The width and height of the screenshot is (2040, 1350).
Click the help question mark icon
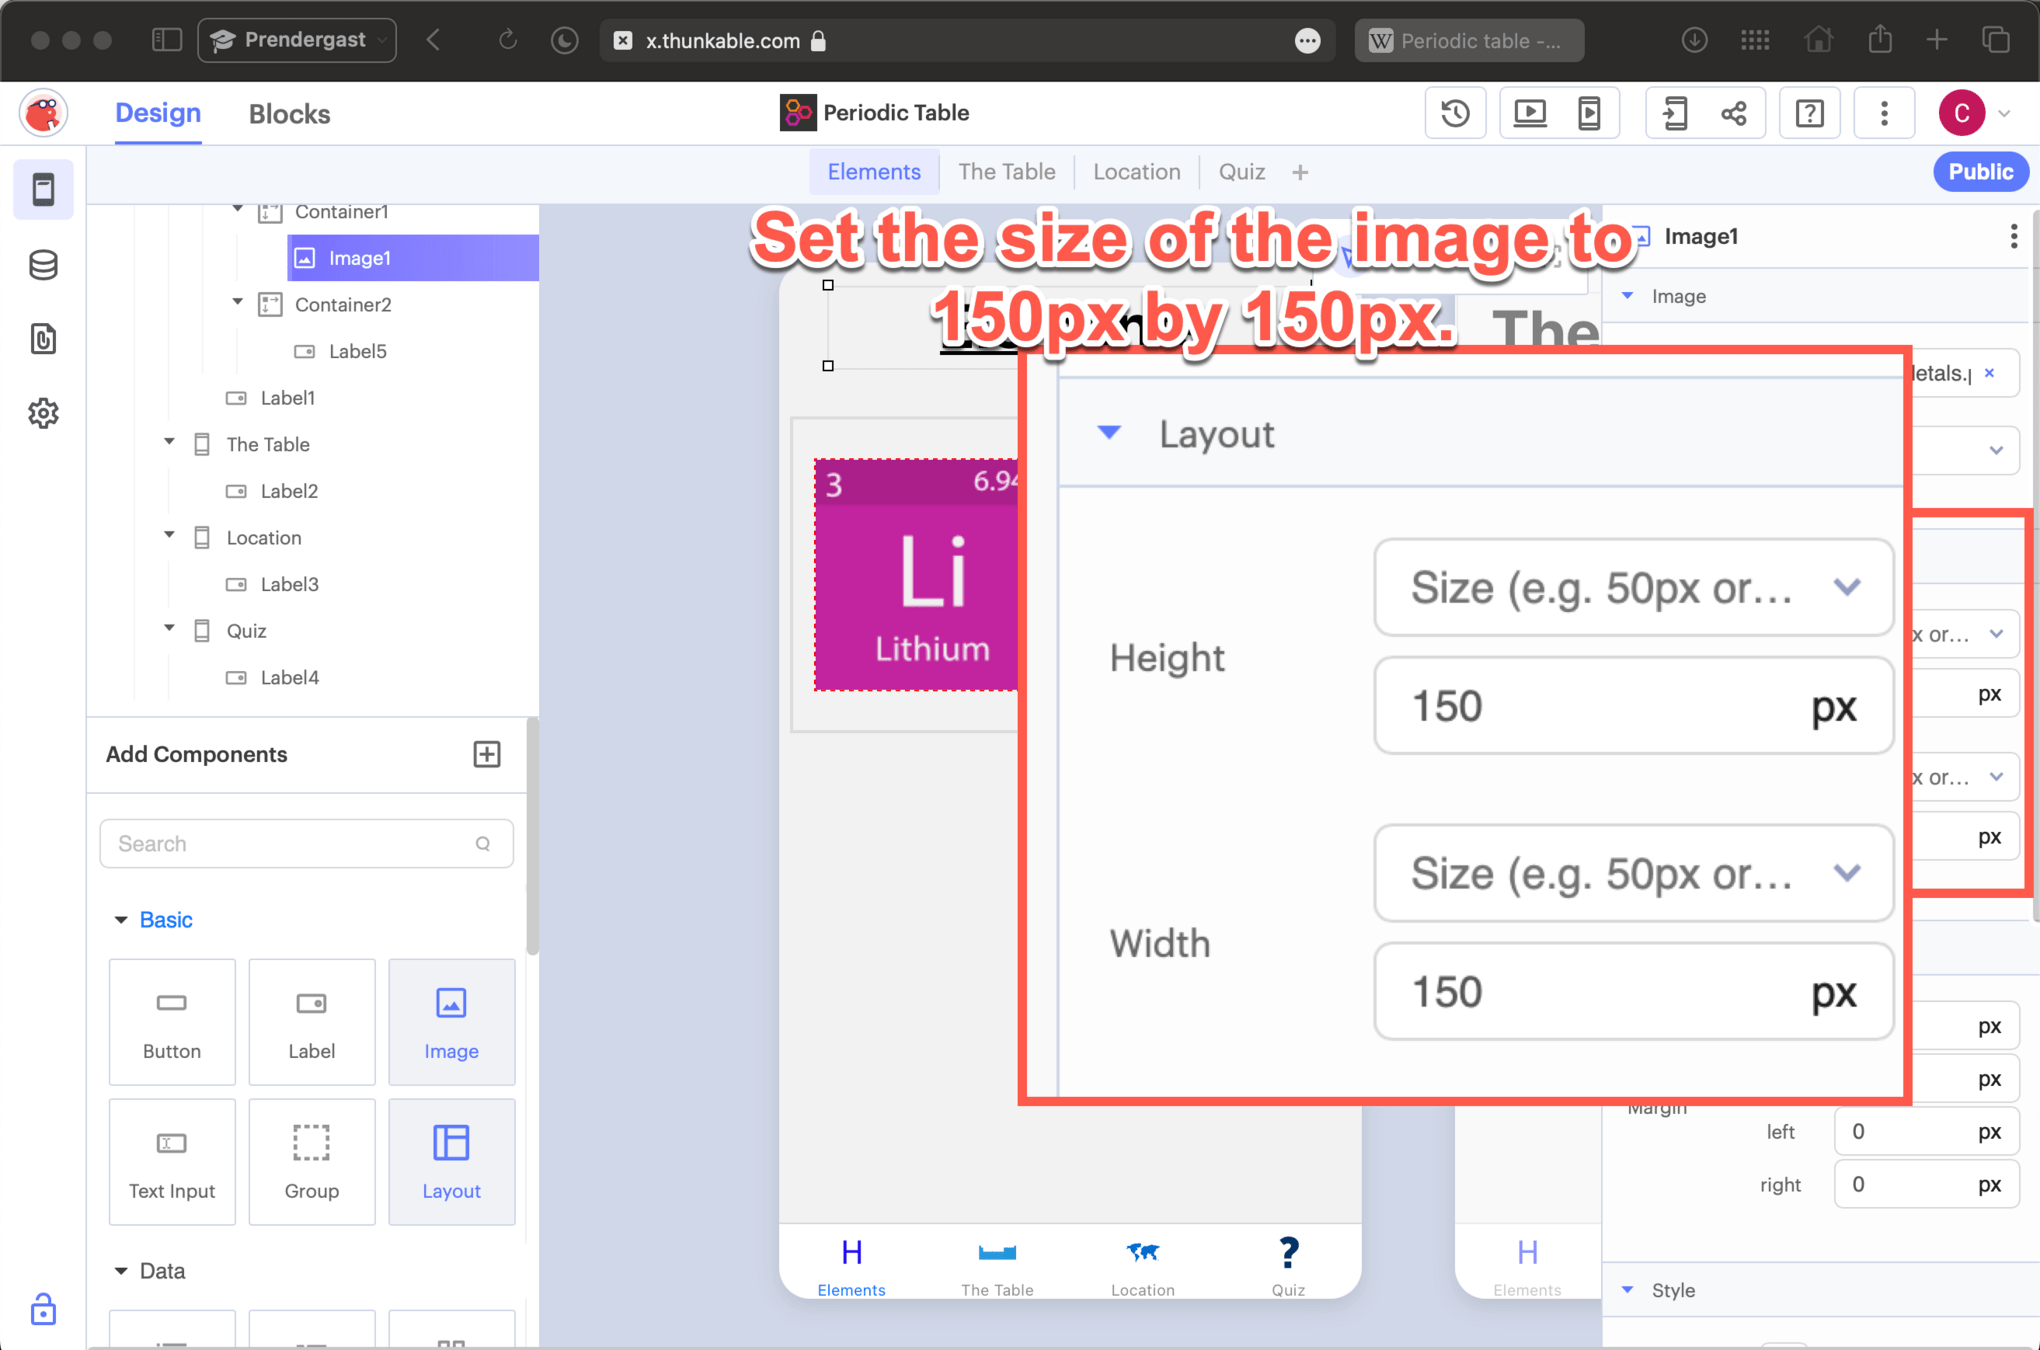1809,113
